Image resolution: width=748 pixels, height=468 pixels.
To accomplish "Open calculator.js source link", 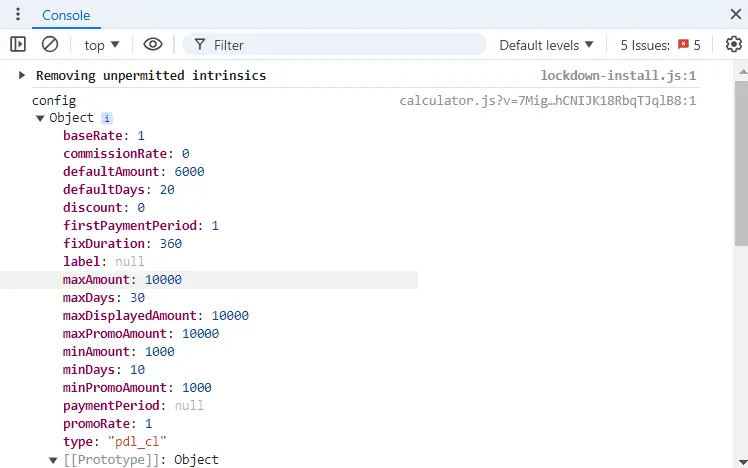I will [547, 101].
